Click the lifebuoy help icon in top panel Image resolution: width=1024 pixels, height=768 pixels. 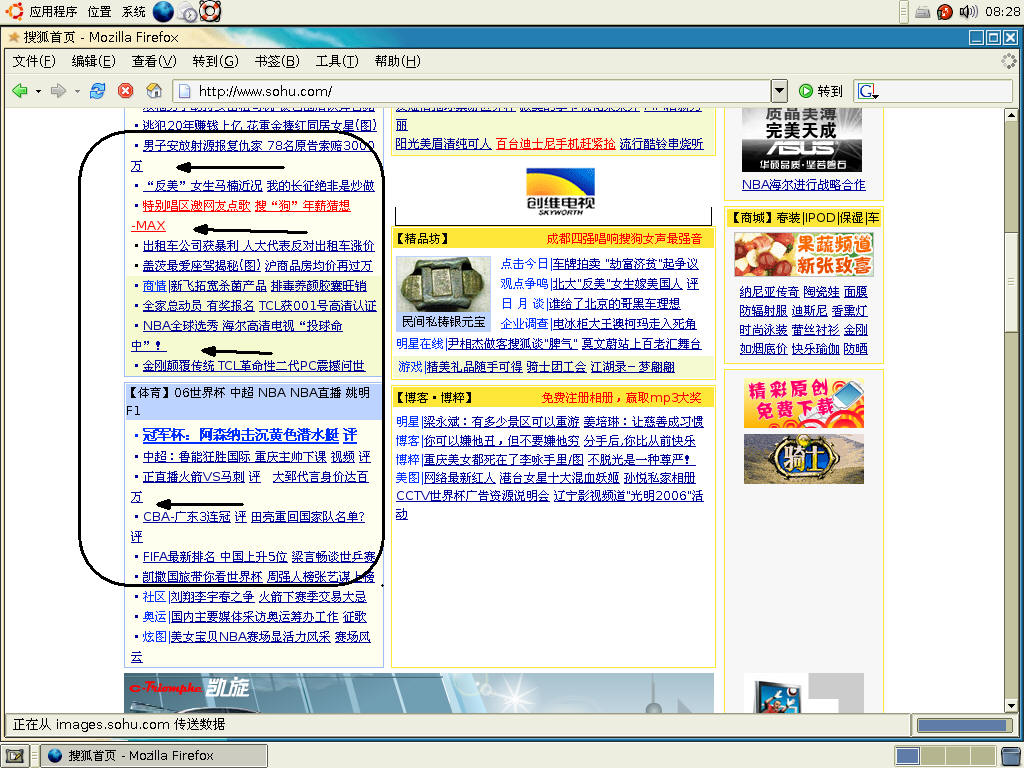210,11
